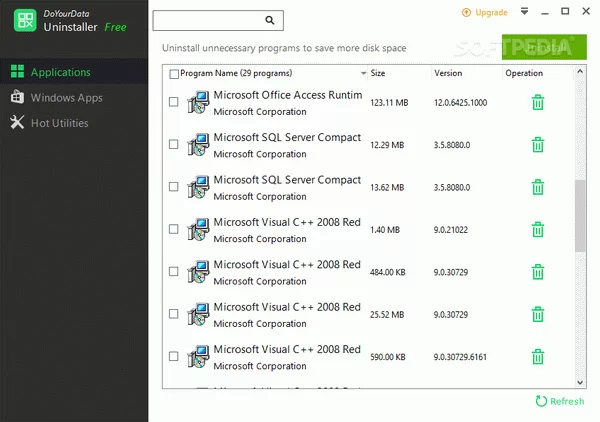This screenshot has height=422, width=600.
Task: Click the DoYourData Uninstaller logo icon
Action: pos(25,20)
